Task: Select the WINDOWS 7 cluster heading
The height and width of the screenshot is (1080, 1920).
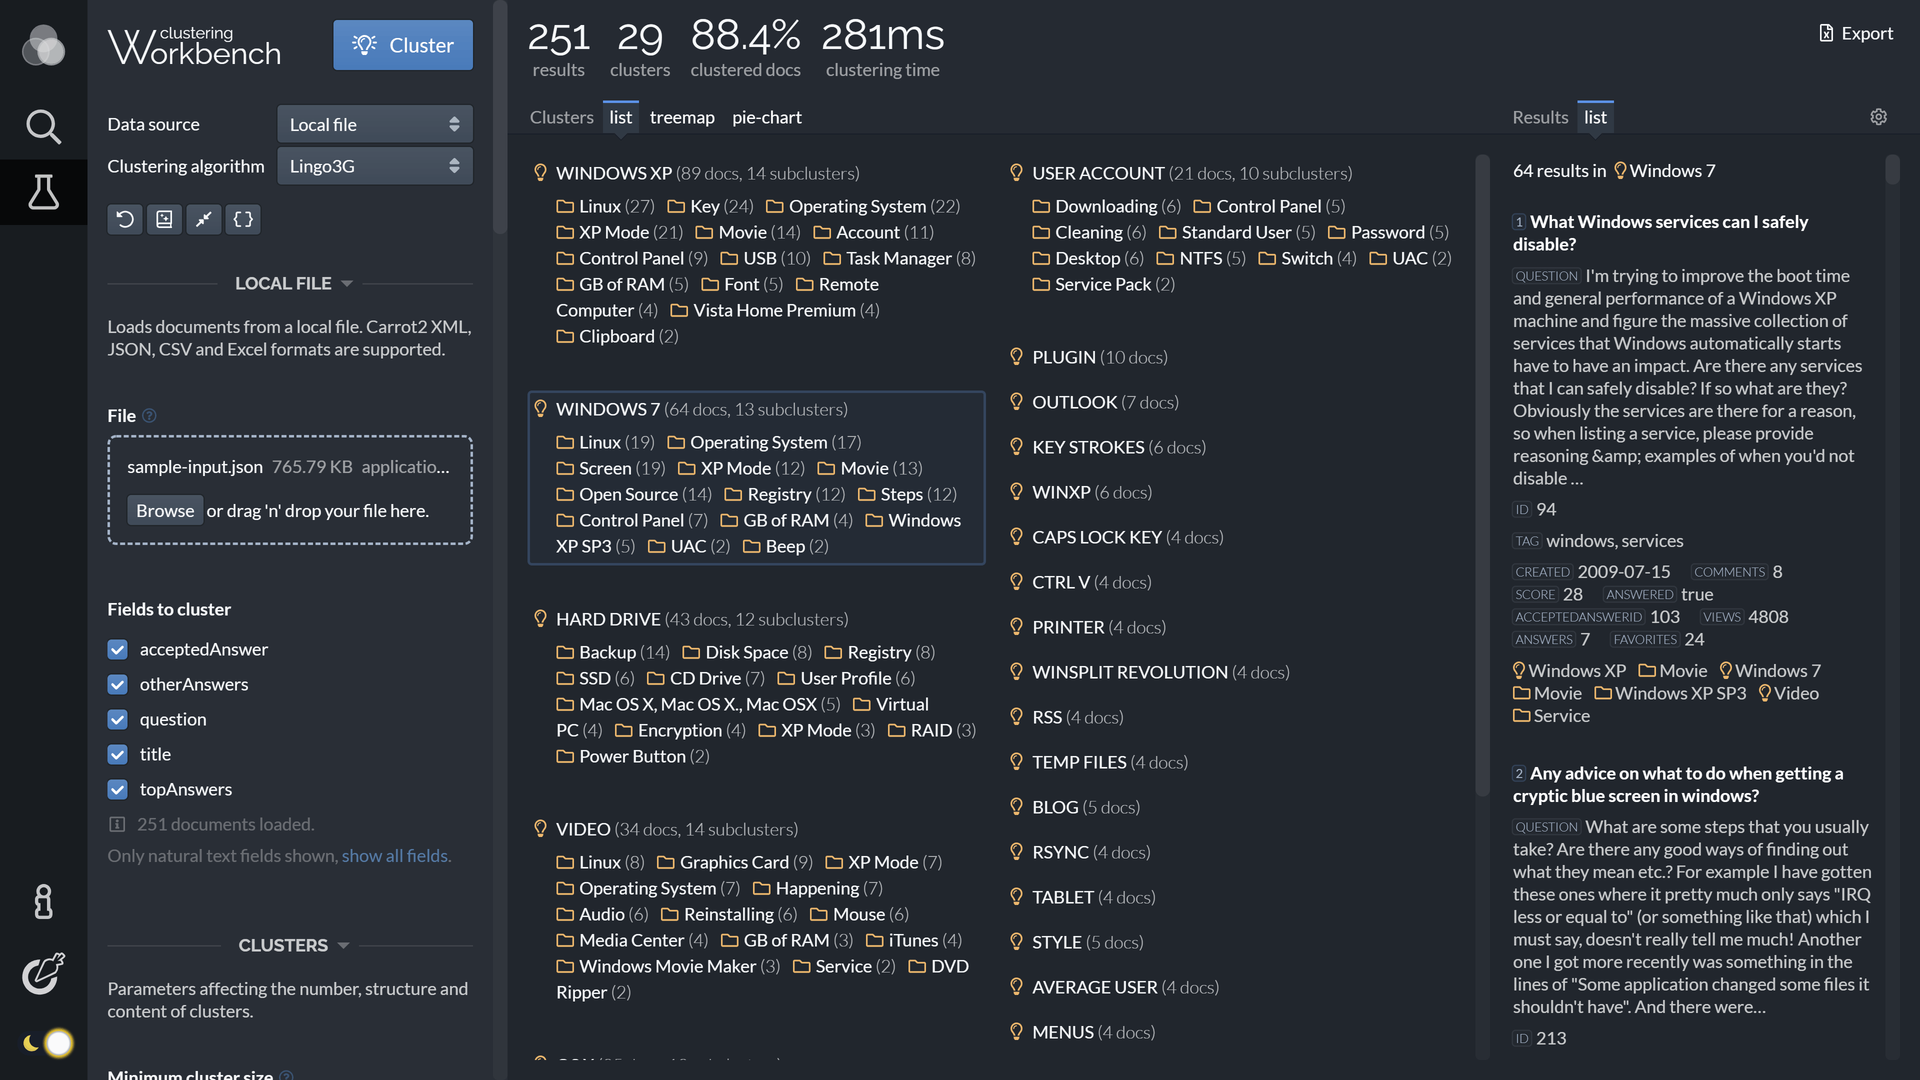Action: [x=608, y=409]
